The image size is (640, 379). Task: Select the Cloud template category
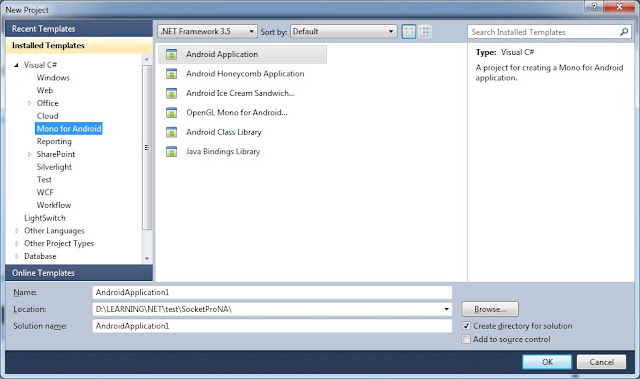[x=47, y=116]
